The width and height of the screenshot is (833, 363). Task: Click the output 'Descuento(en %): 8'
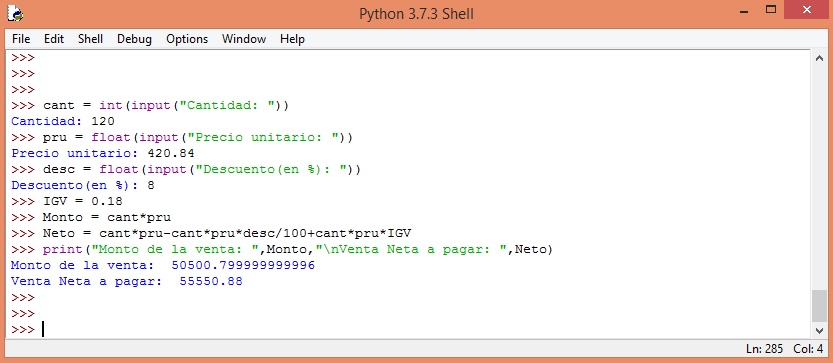click(x=83, y=185)
